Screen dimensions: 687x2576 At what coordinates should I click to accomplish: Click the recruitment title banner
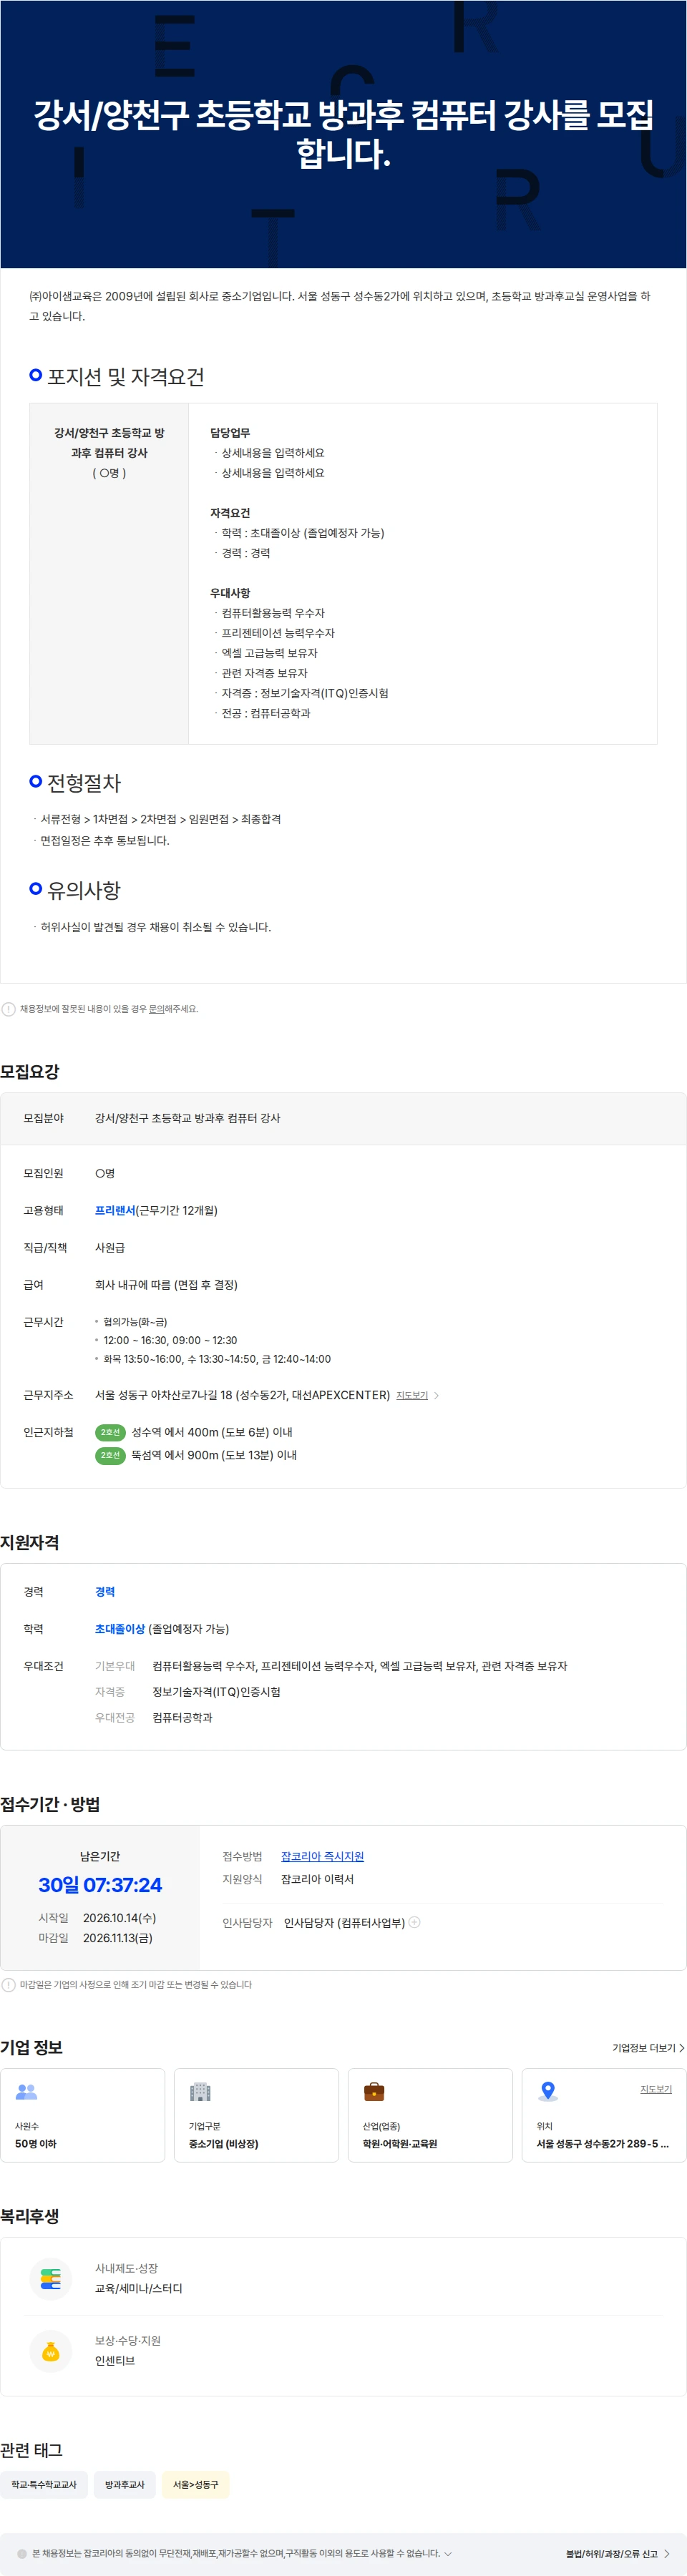tap(343, 134)
